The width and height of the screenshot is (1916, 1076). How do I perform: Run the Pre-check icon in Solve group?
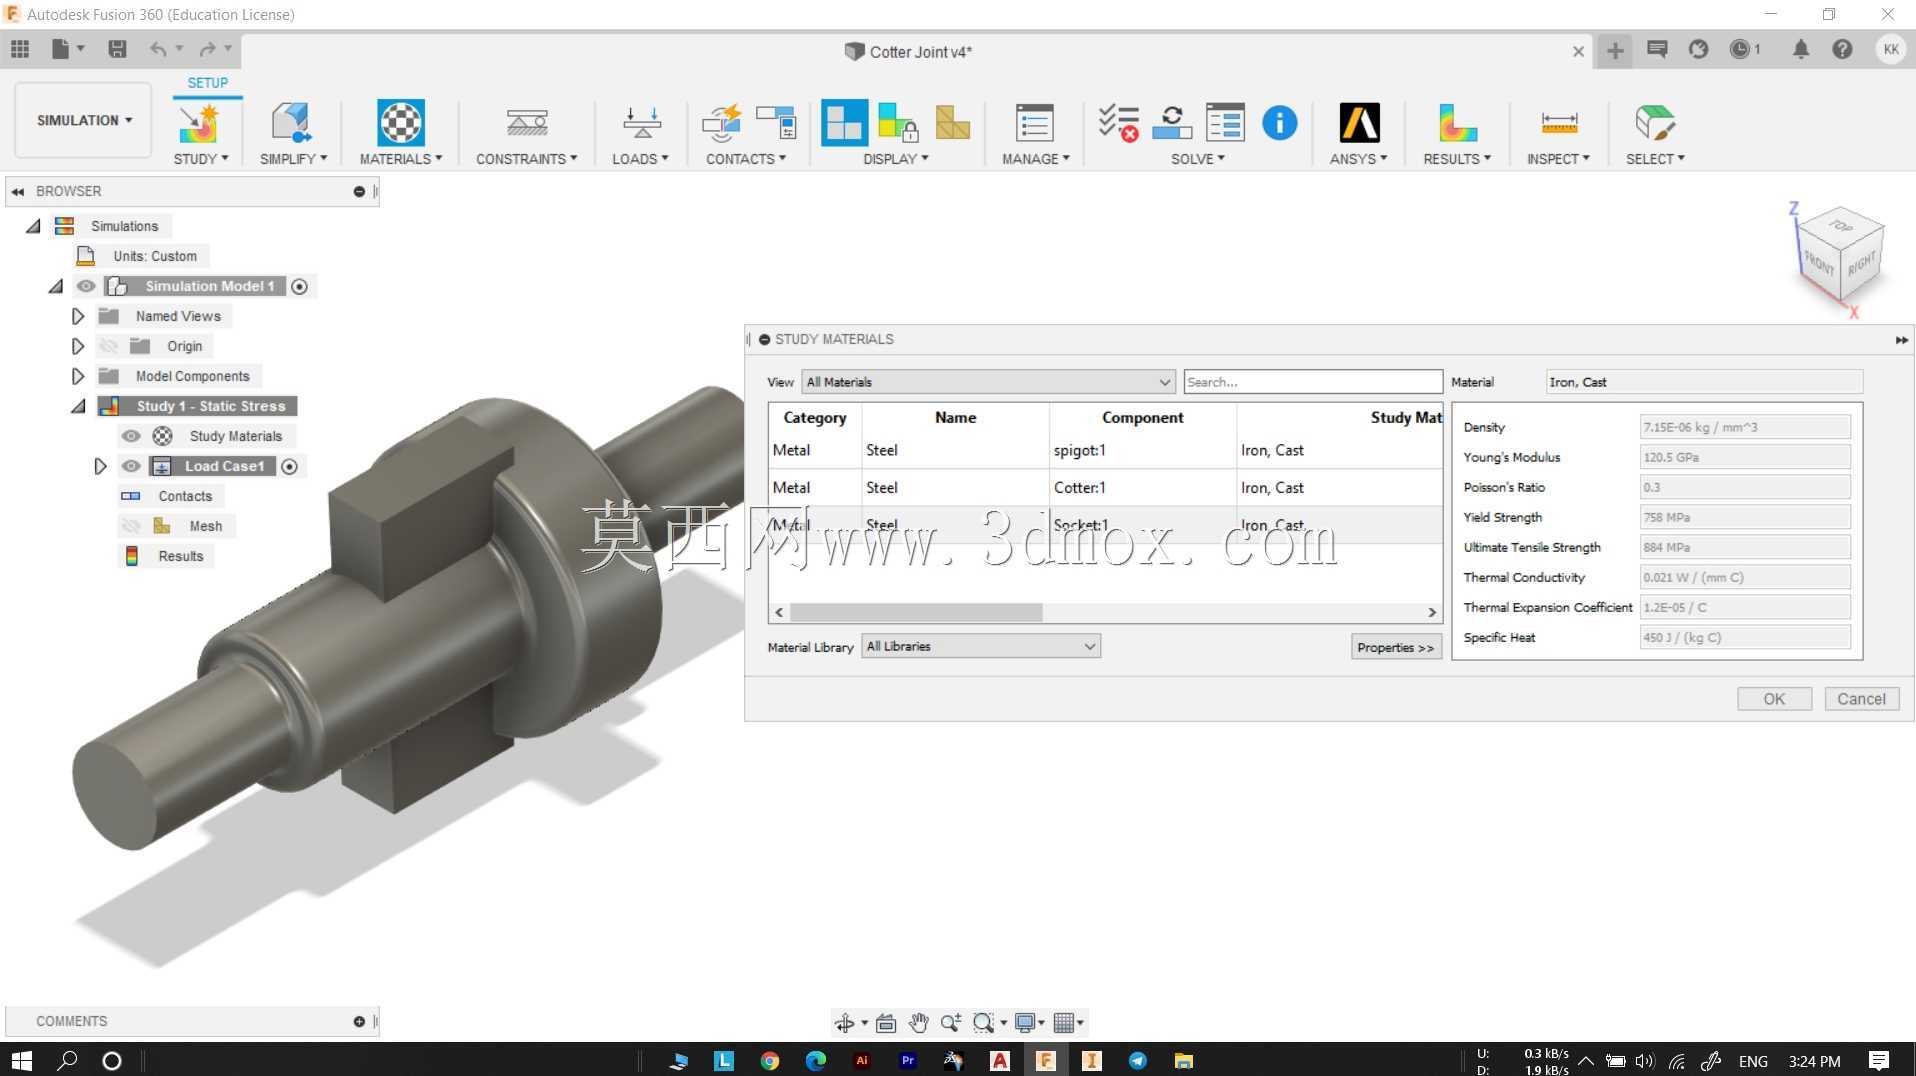[x=1117, y=123]
